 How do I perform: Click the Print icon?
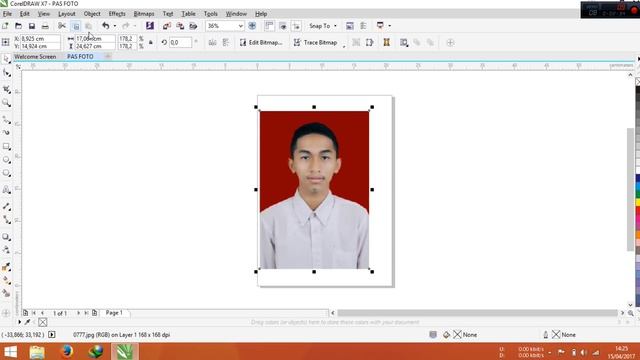click(x=45, y=26)
